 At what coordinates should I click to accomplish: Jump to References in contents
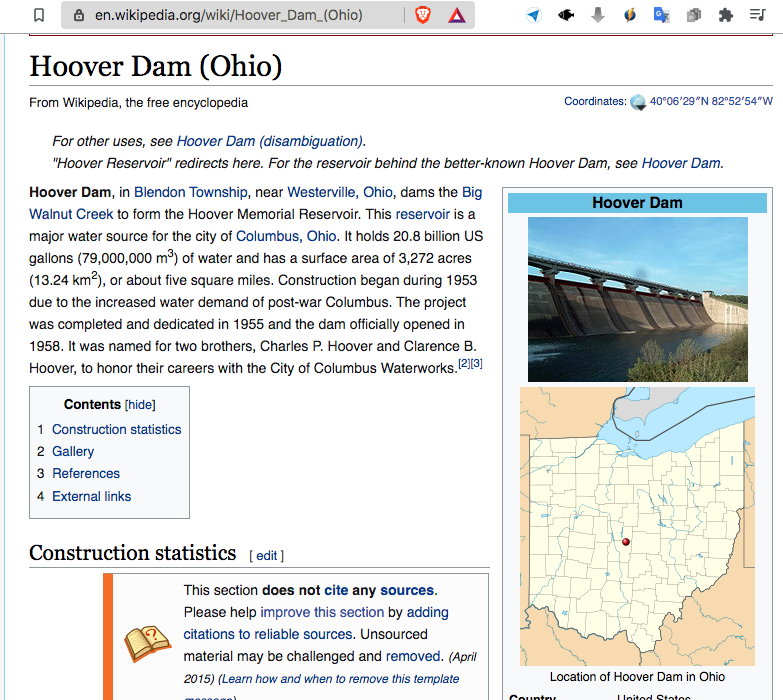click(86, 473)
